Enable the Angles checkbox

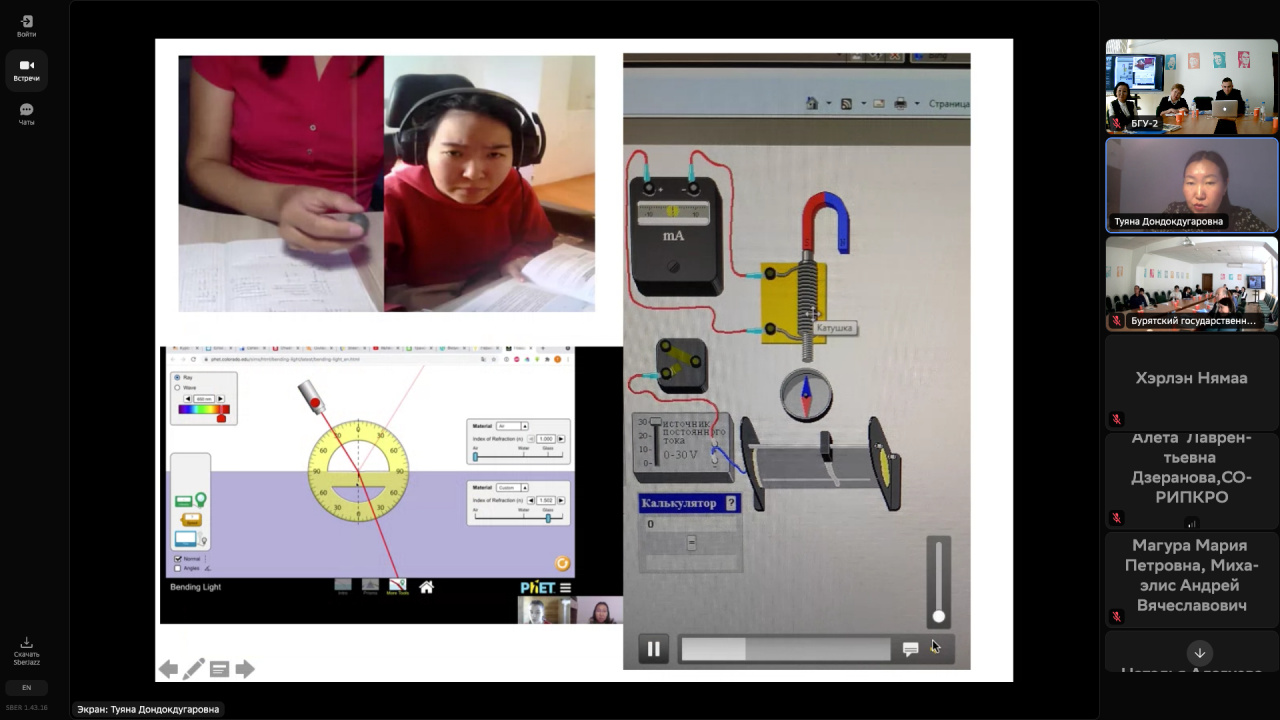178,568
